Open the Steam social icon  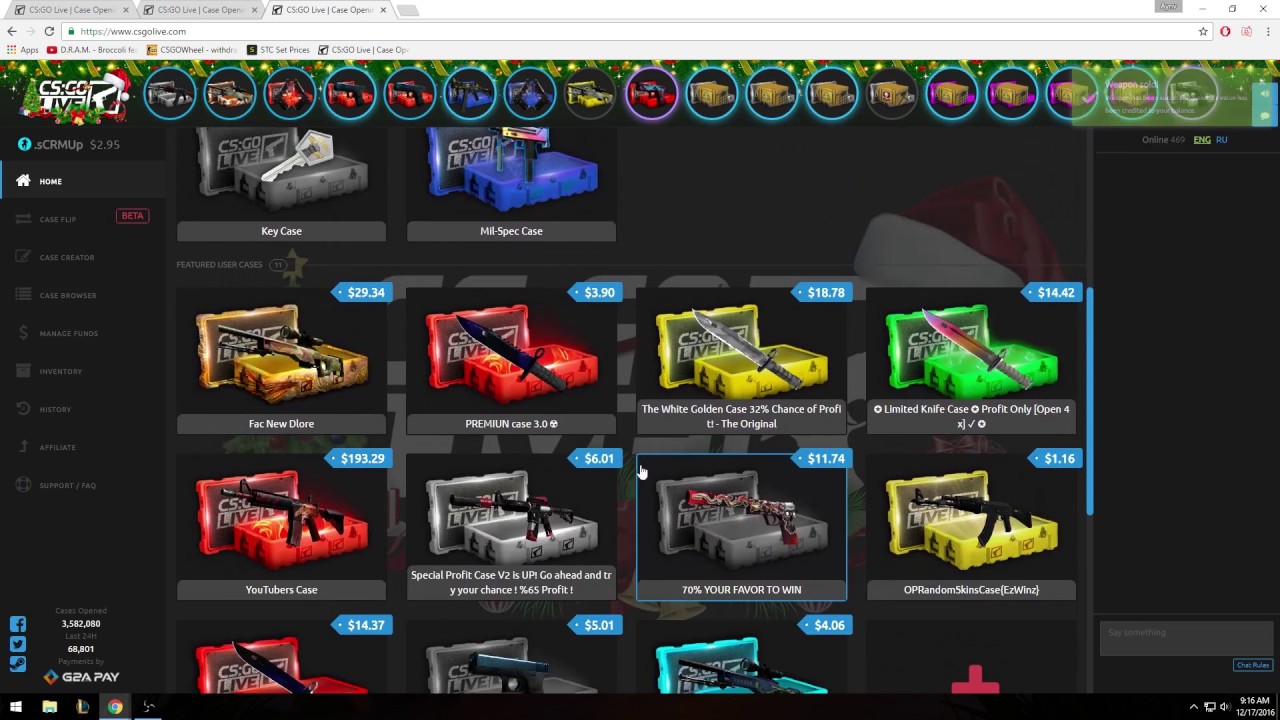18,662
